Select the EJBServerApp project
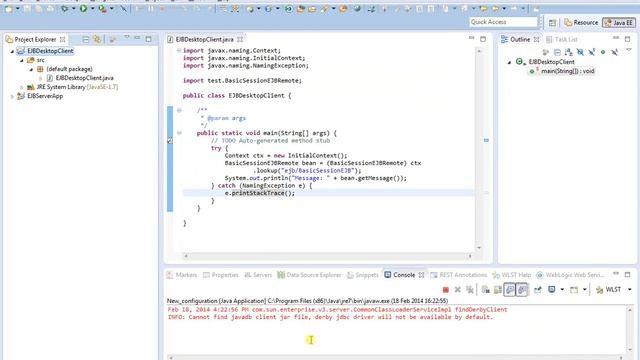Viewport: 640px width, 360px height. tap(45, 96)
